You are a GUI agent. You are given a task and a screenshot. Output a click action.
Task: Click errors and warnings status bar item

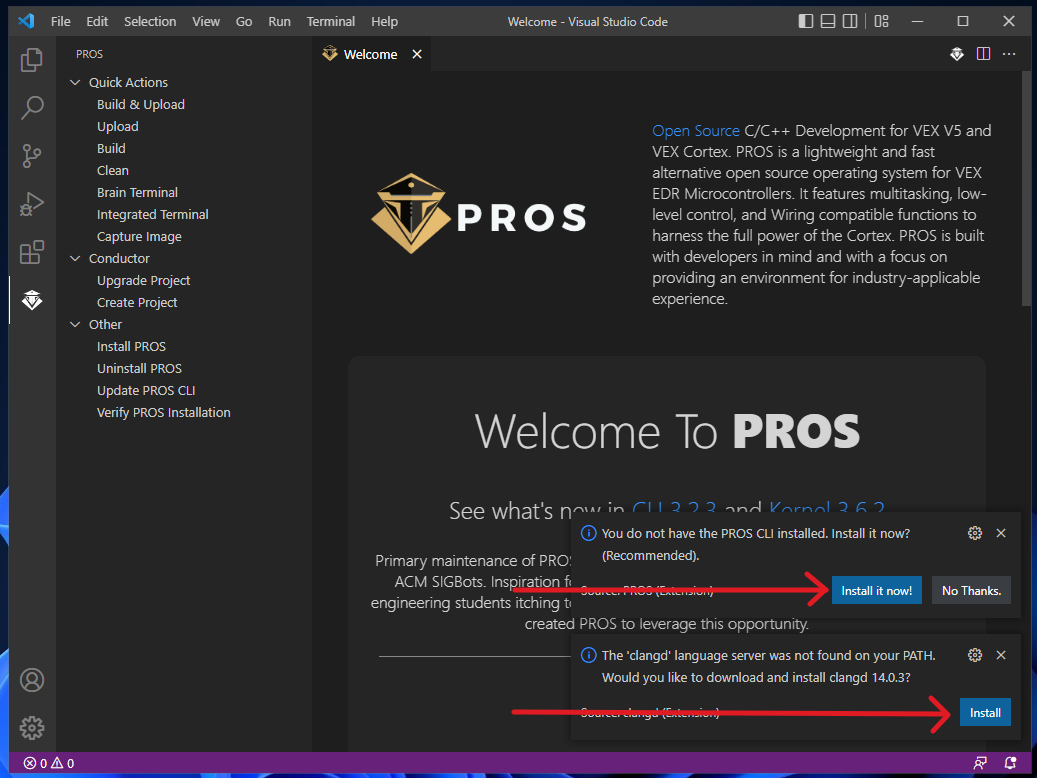pos(49,763)
